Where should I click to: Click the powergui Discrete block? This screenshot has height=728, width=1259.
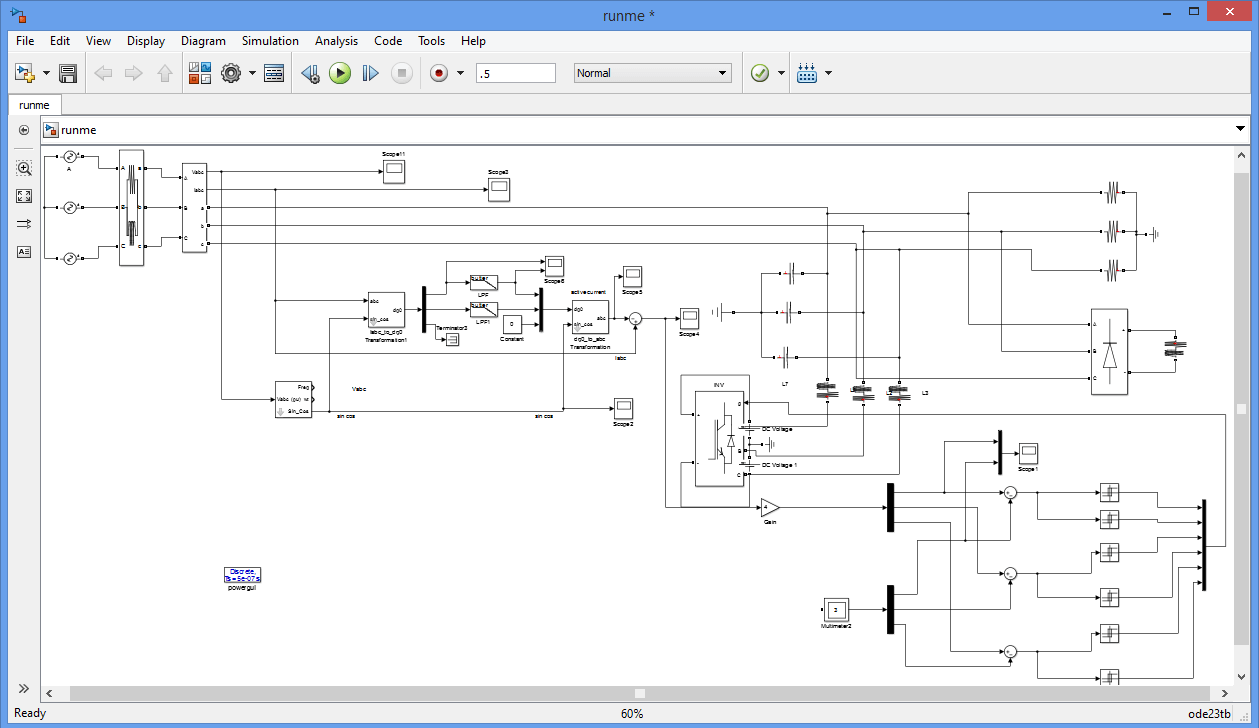click(242, 575)
